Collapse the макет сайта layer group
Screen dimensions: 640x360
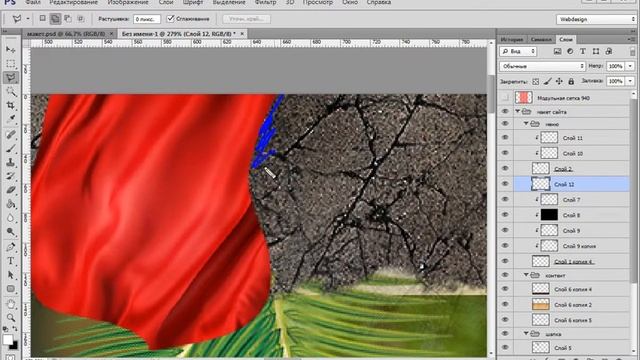pos(518,111)
